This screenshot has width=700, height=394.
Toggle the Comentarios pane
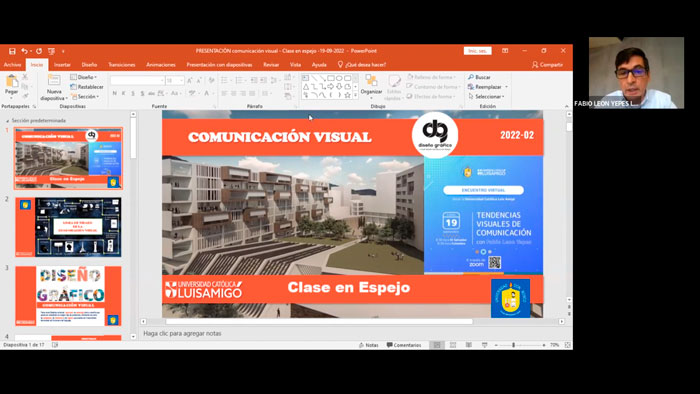pos(404,345)
